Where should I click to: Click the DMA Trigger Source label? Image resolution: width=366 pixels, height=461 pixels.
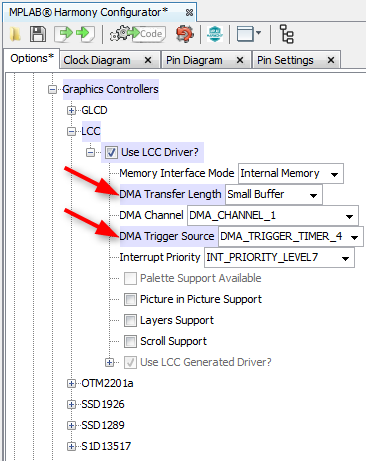(167, 236)
